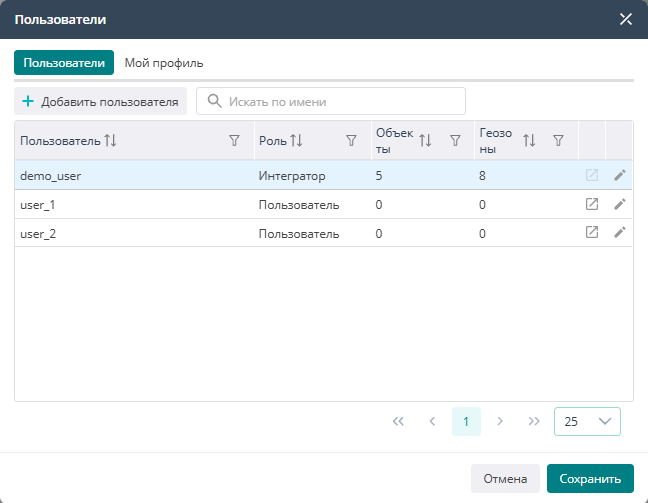The image size is (648, 503).
Task: Click the Отмена button
Action: [x=505, y=479]
